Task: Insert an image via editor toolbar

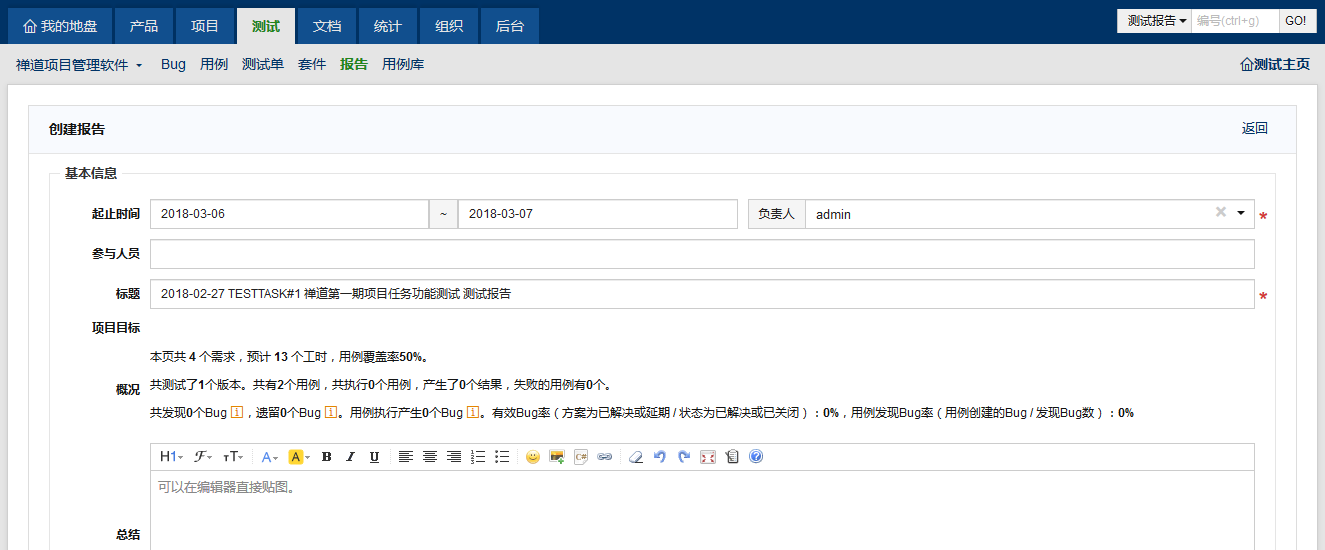Action: point(557,457)
